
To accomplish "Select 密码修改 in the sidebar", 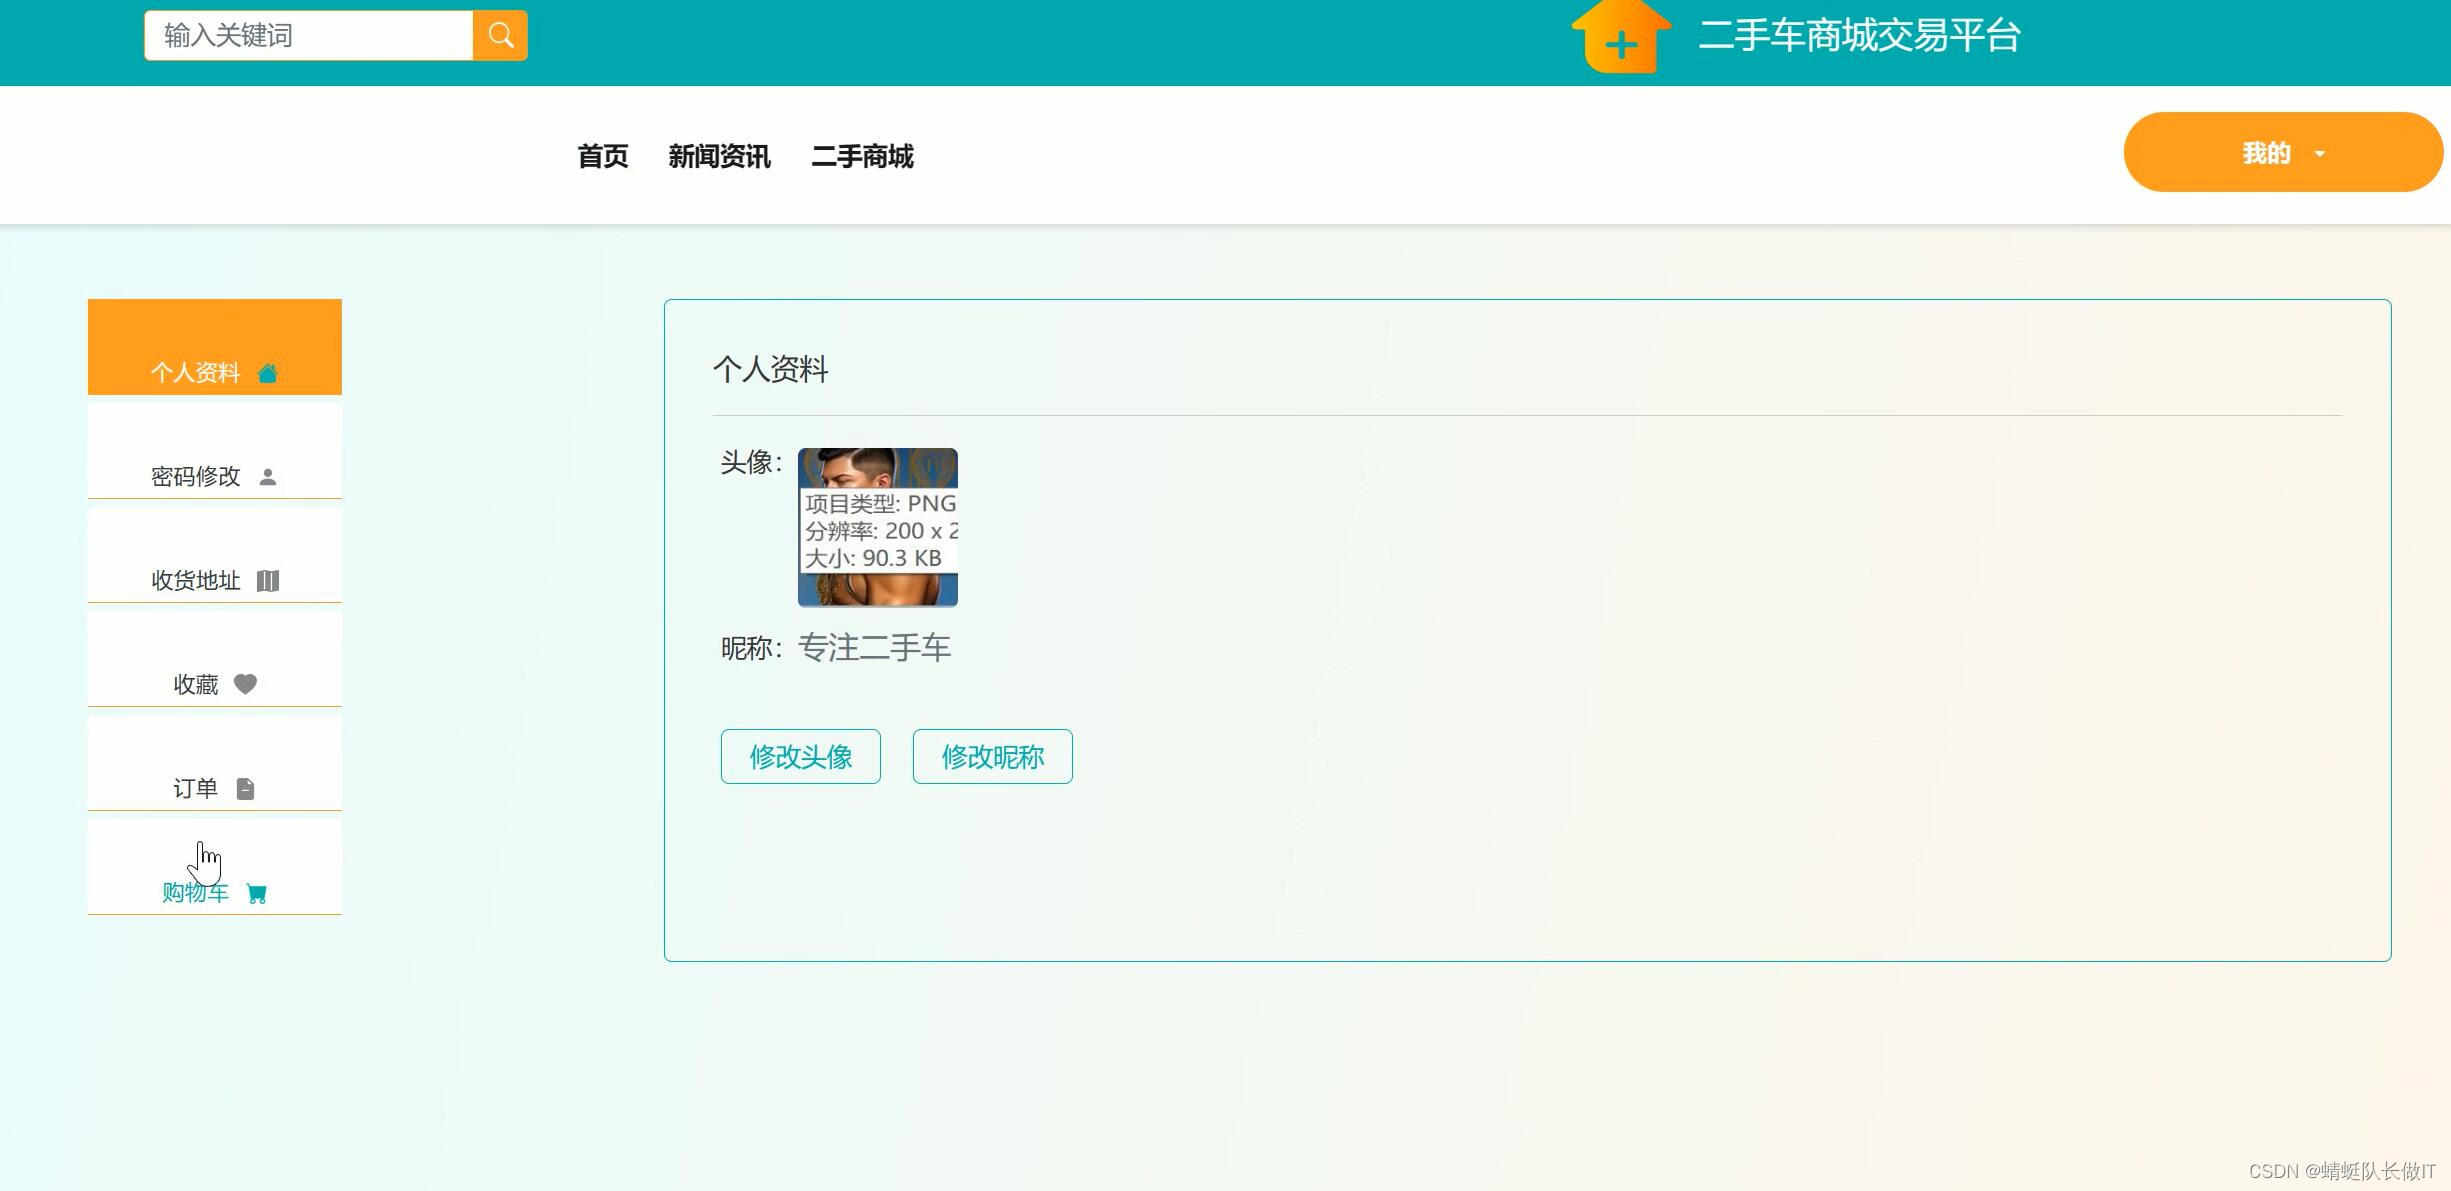I will (196, 476).
